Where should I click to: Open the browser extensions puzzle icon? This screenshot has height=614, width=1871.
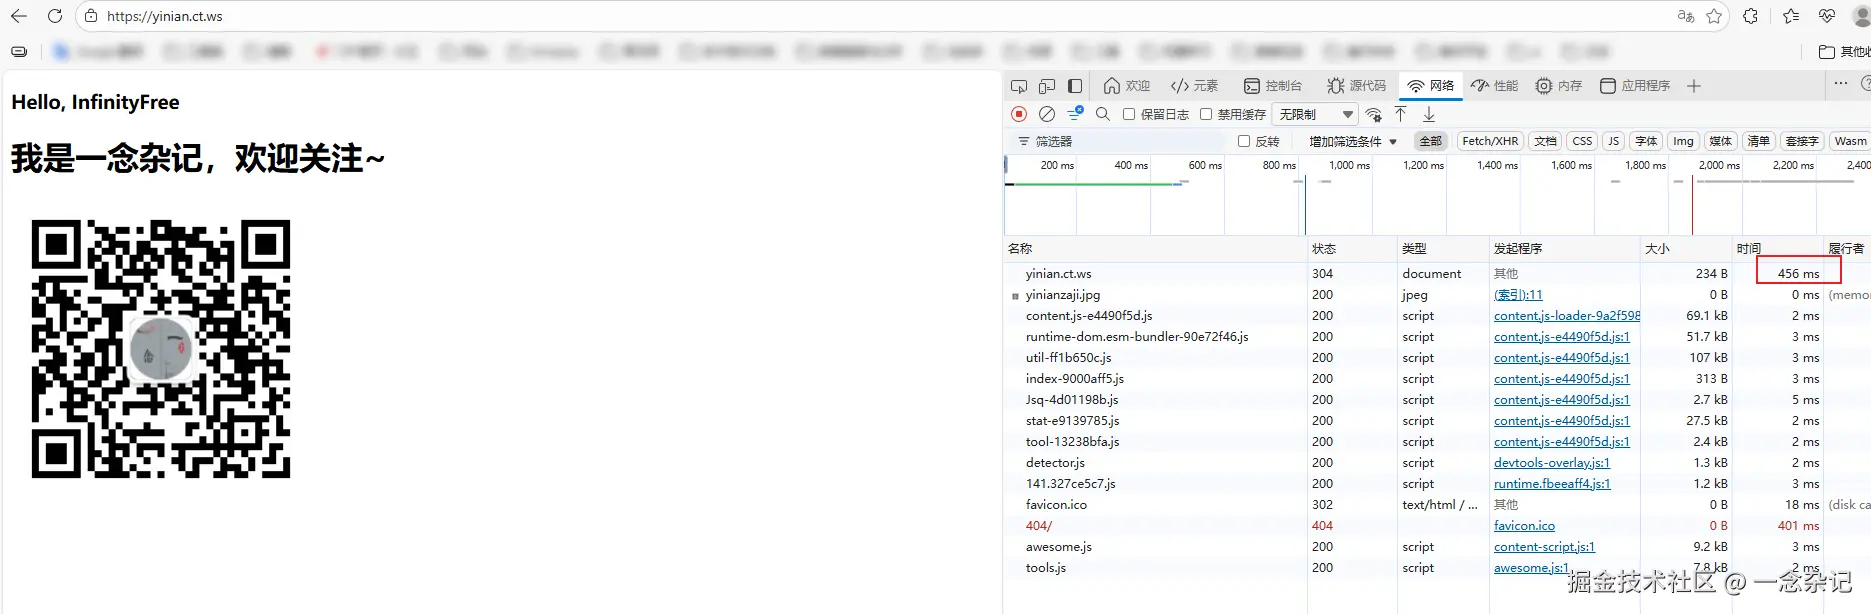[x=1750, y=16]
